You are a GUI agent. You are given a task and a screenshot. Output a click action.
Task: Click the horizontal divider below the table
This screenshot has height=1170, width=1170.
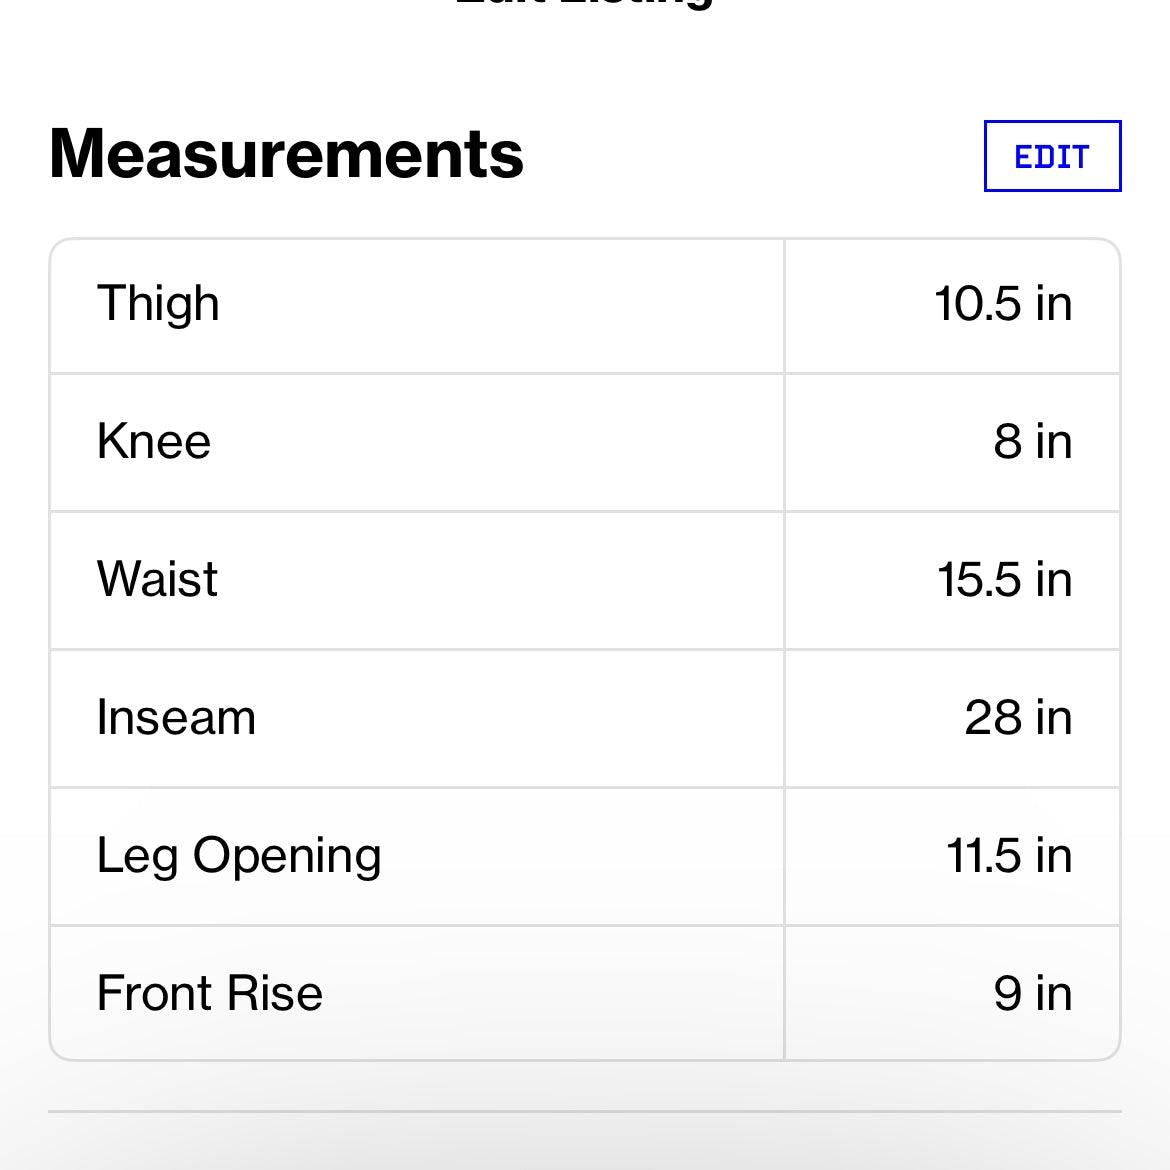click(584, 1111)
